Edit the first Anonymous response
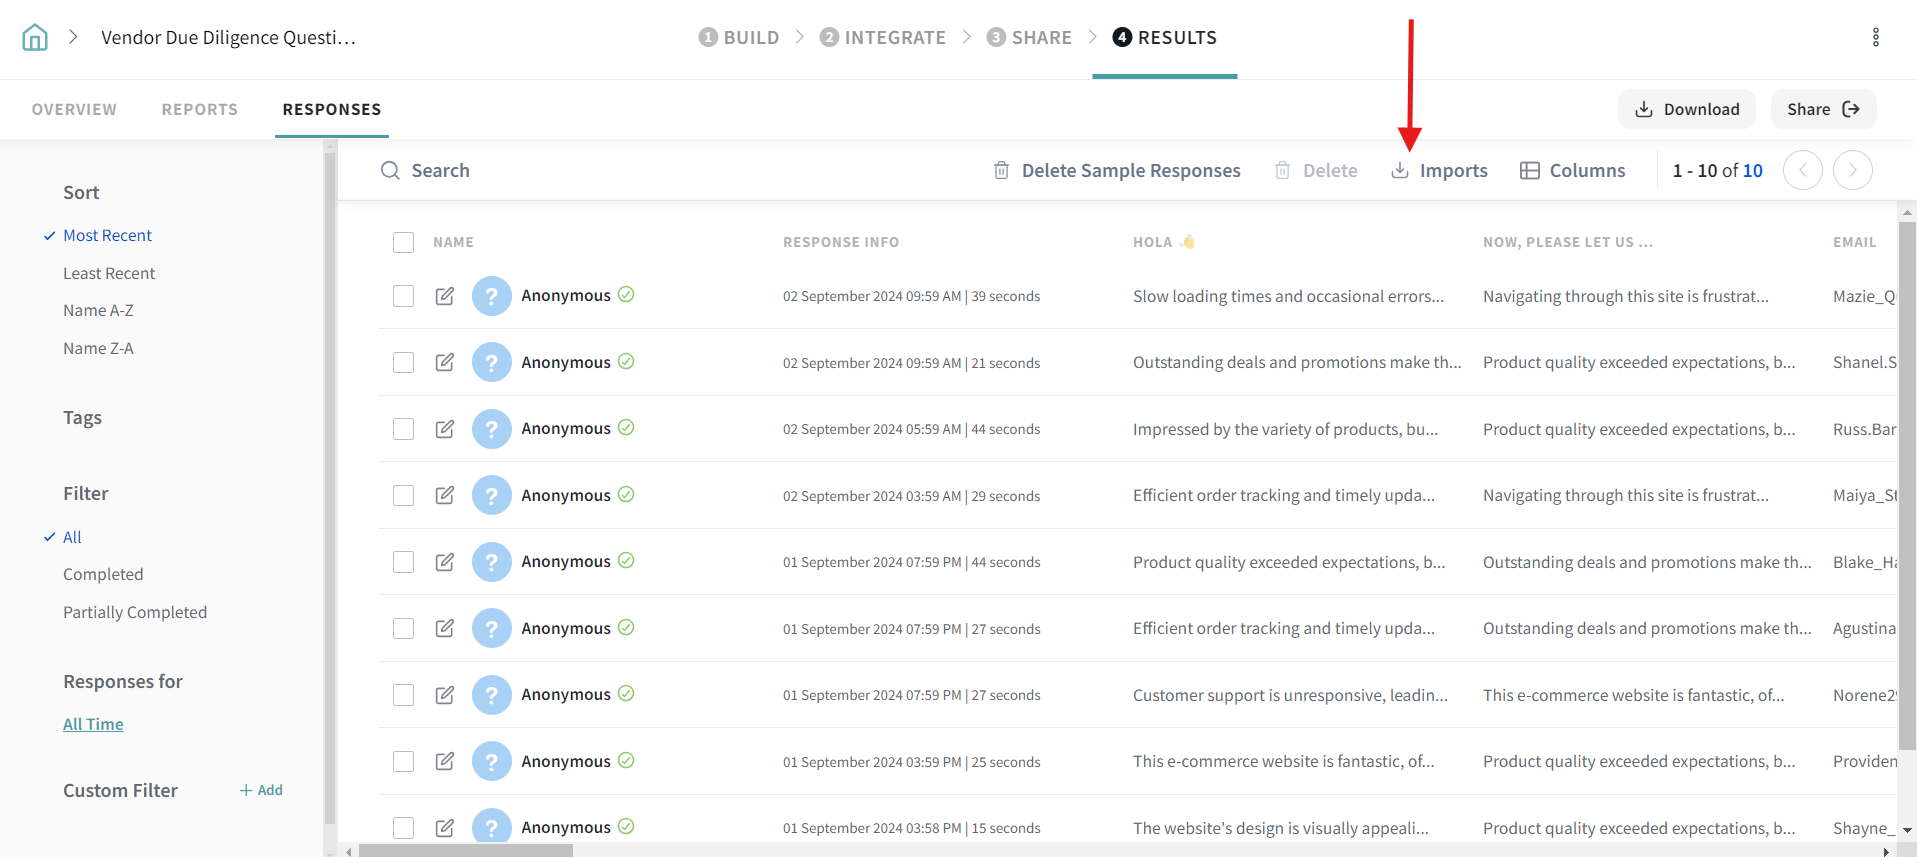Screen dimensions: 1917x857 point(445,296)
